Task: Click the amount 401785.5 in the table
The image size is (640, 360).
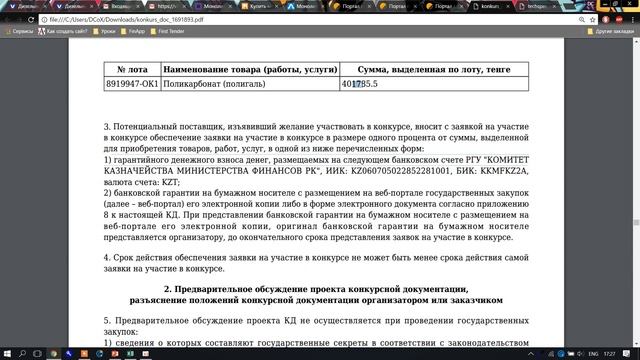Action: point(360,84)
